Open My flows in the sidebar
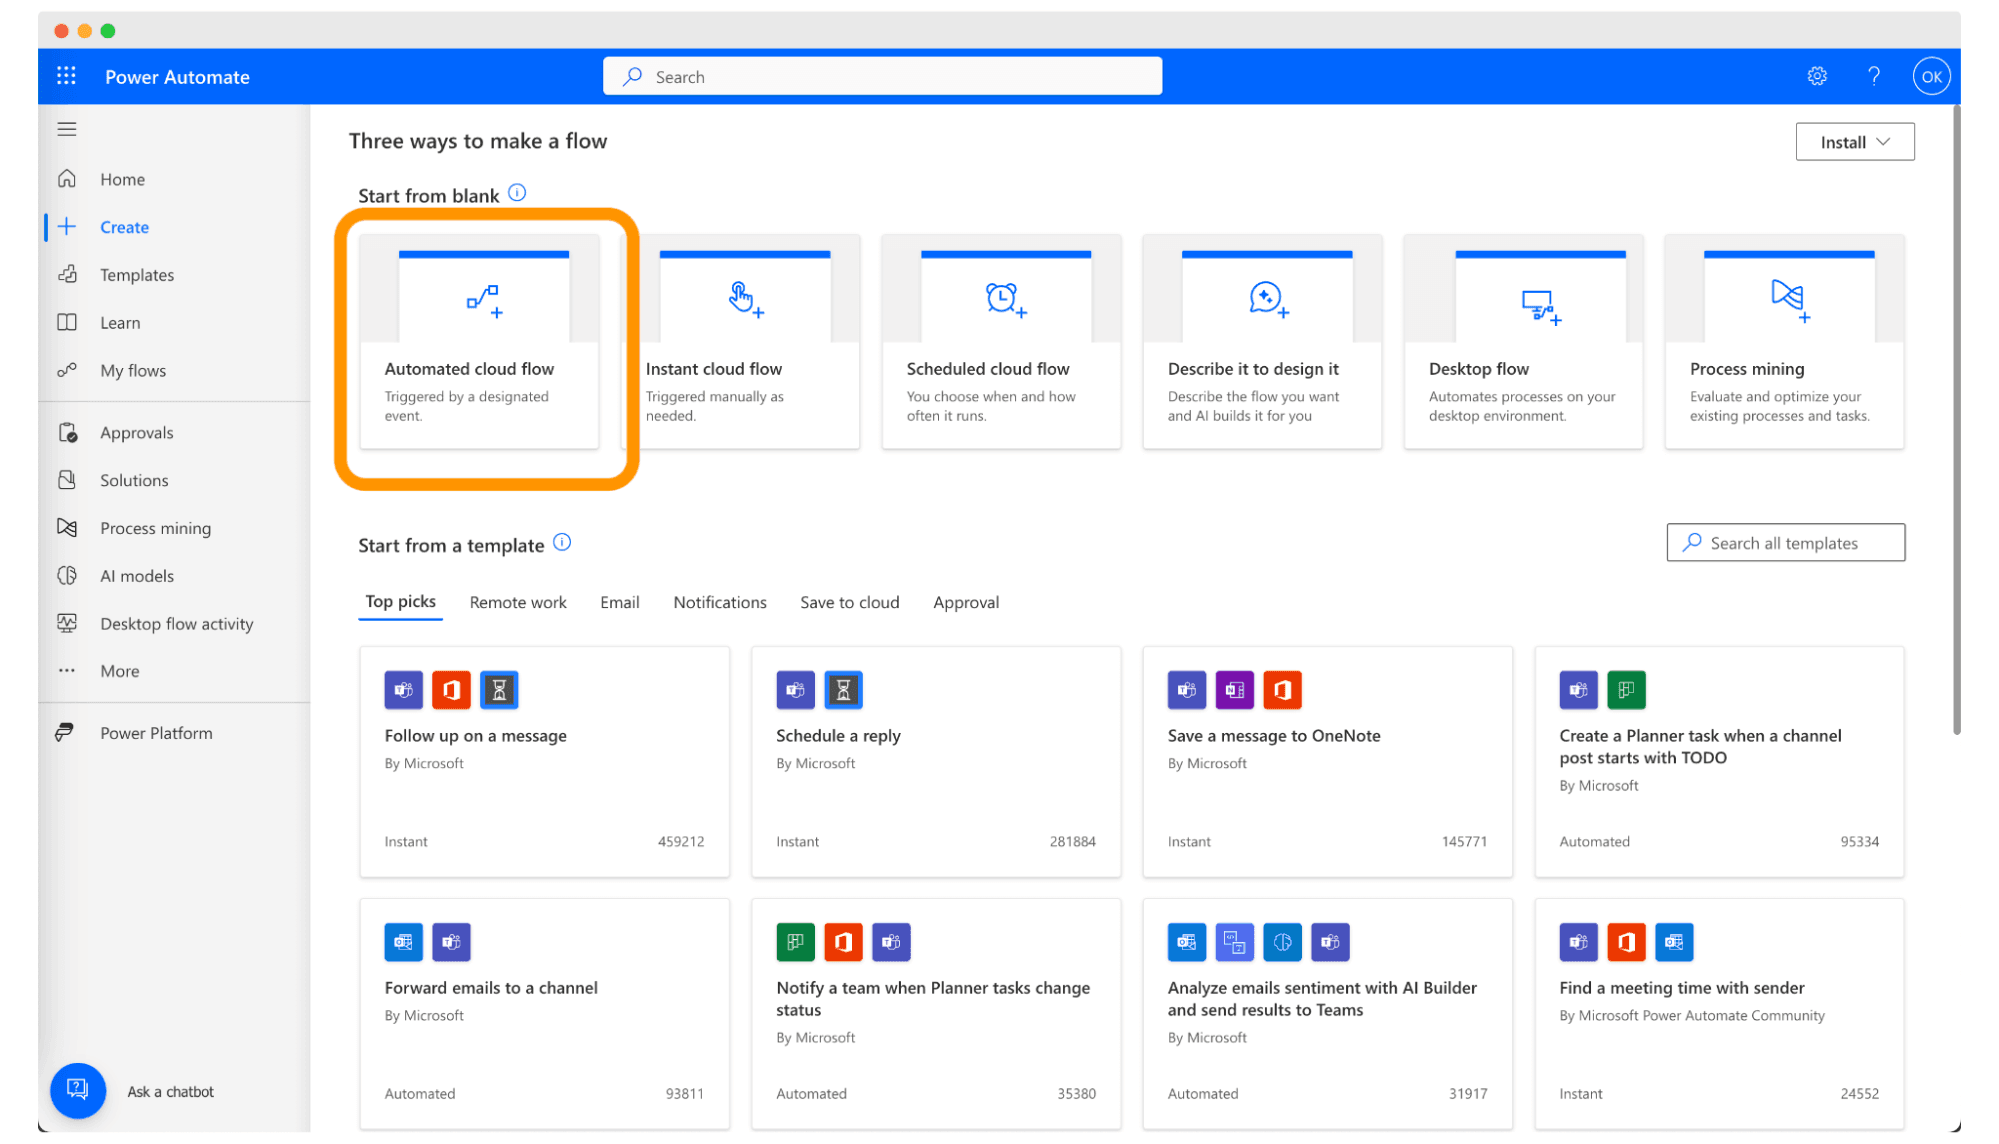 [133, 370]
